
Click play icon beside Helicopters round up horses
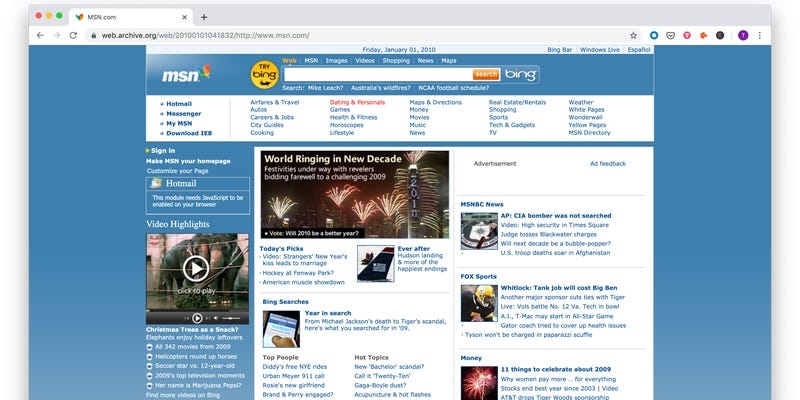coord(149,357)
